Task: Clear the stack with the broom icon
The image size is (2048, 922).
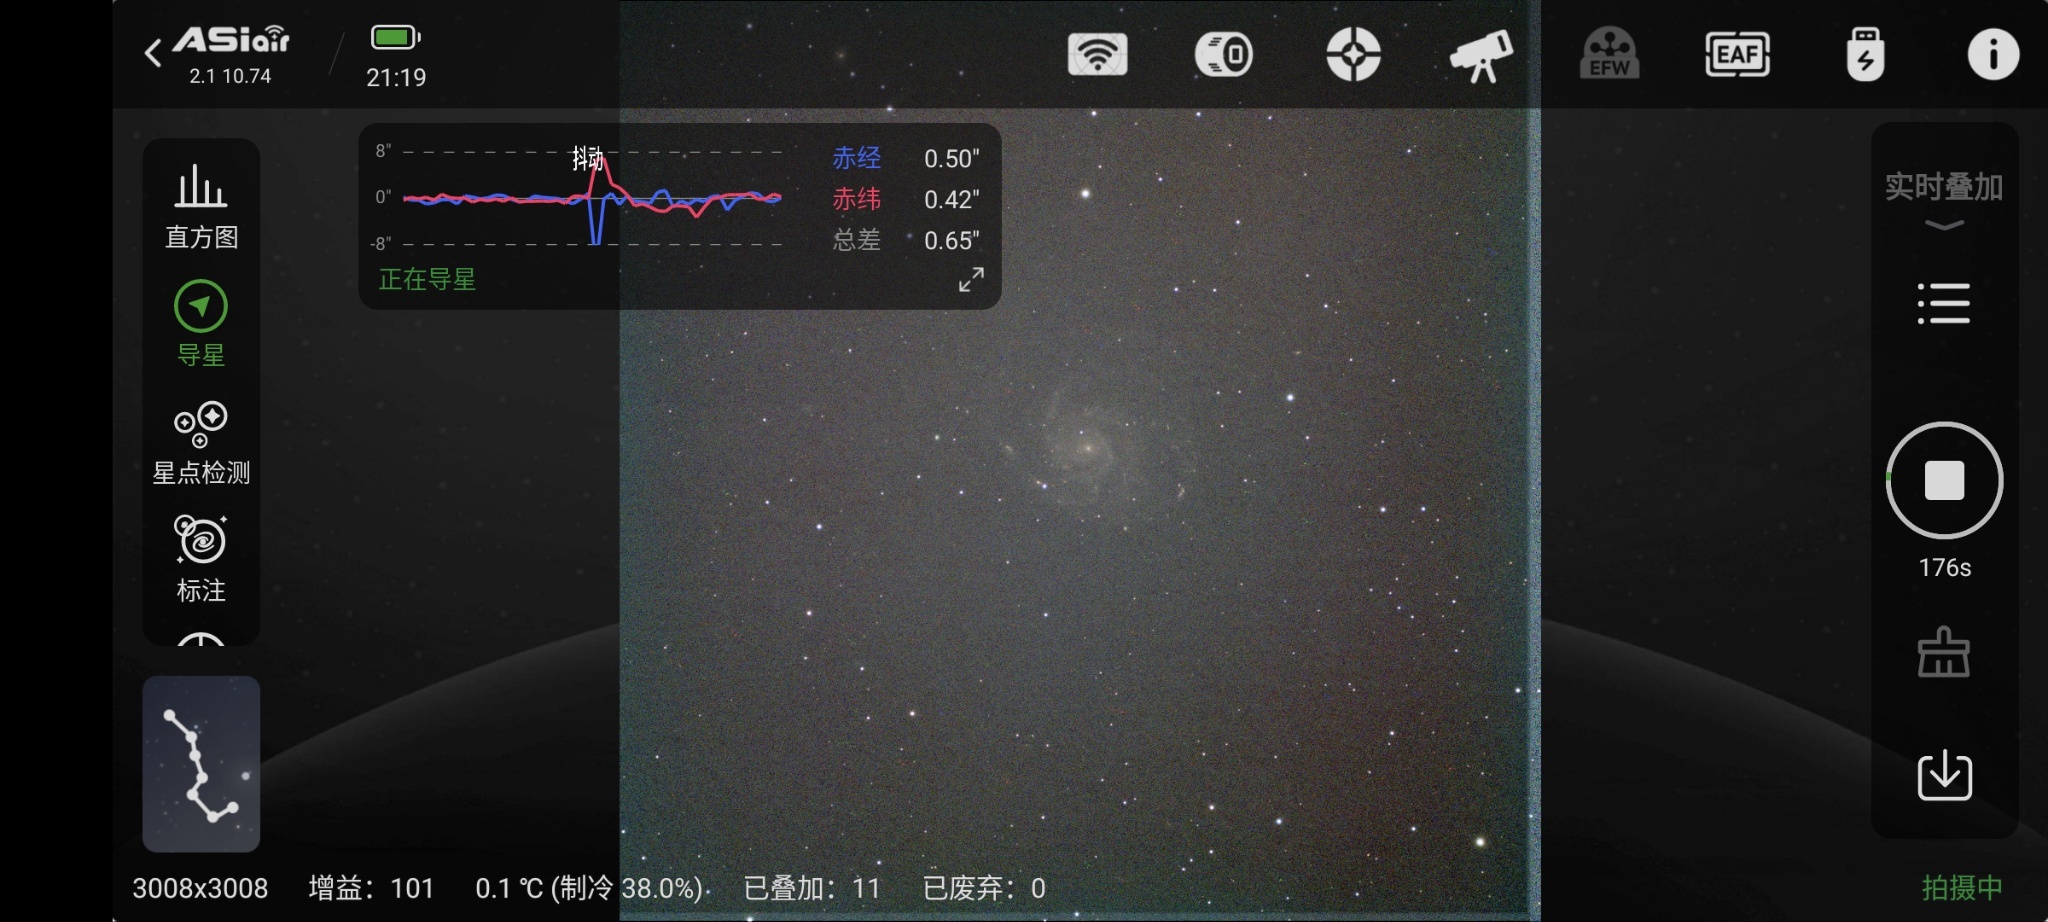Action: 1943,652
